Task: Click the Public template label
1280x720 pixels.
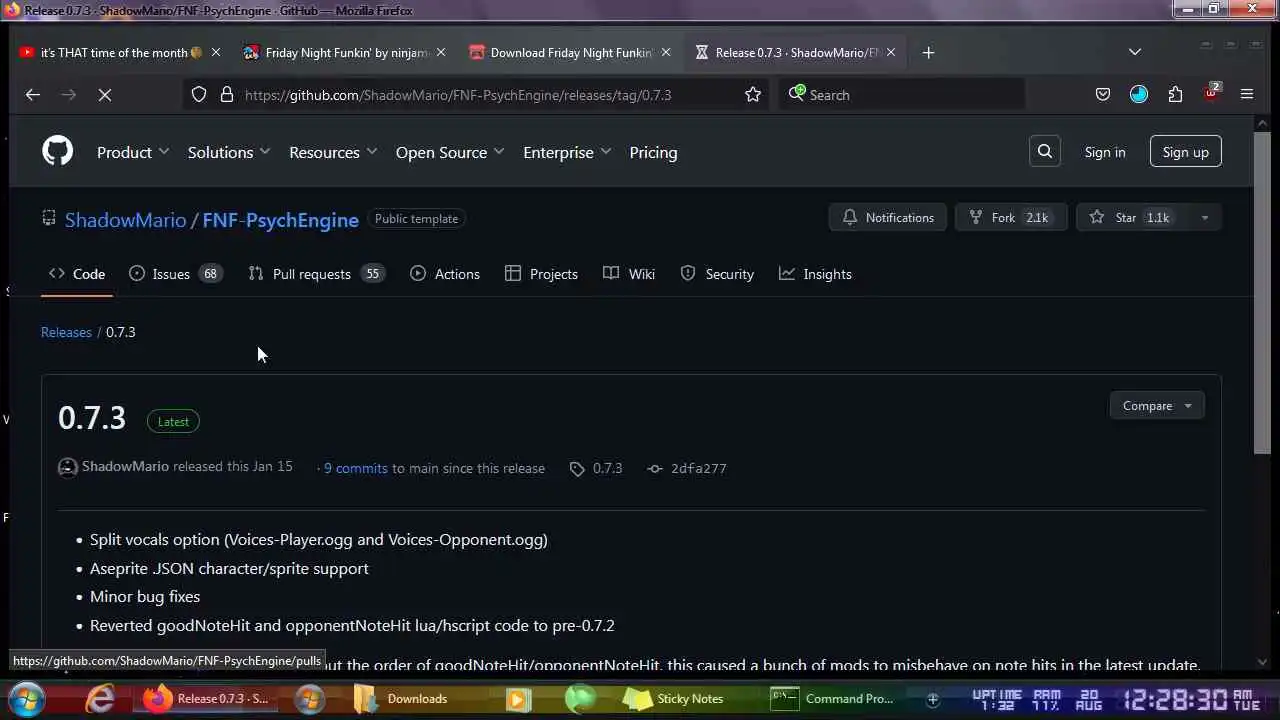Action: click(416, 219)
